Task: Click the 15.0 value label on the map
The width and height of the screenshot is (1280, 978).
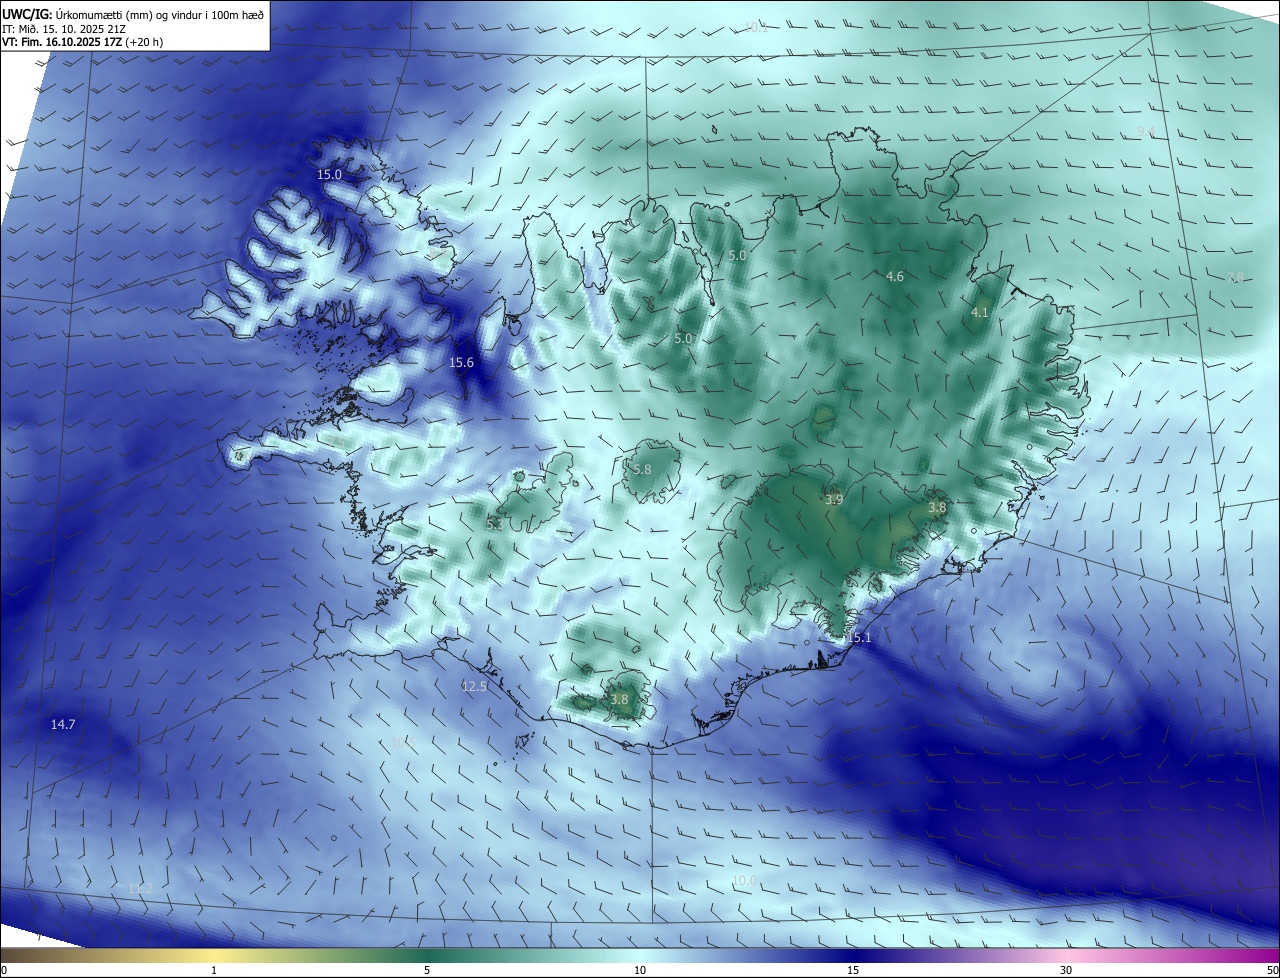Action: click(330, 174)
